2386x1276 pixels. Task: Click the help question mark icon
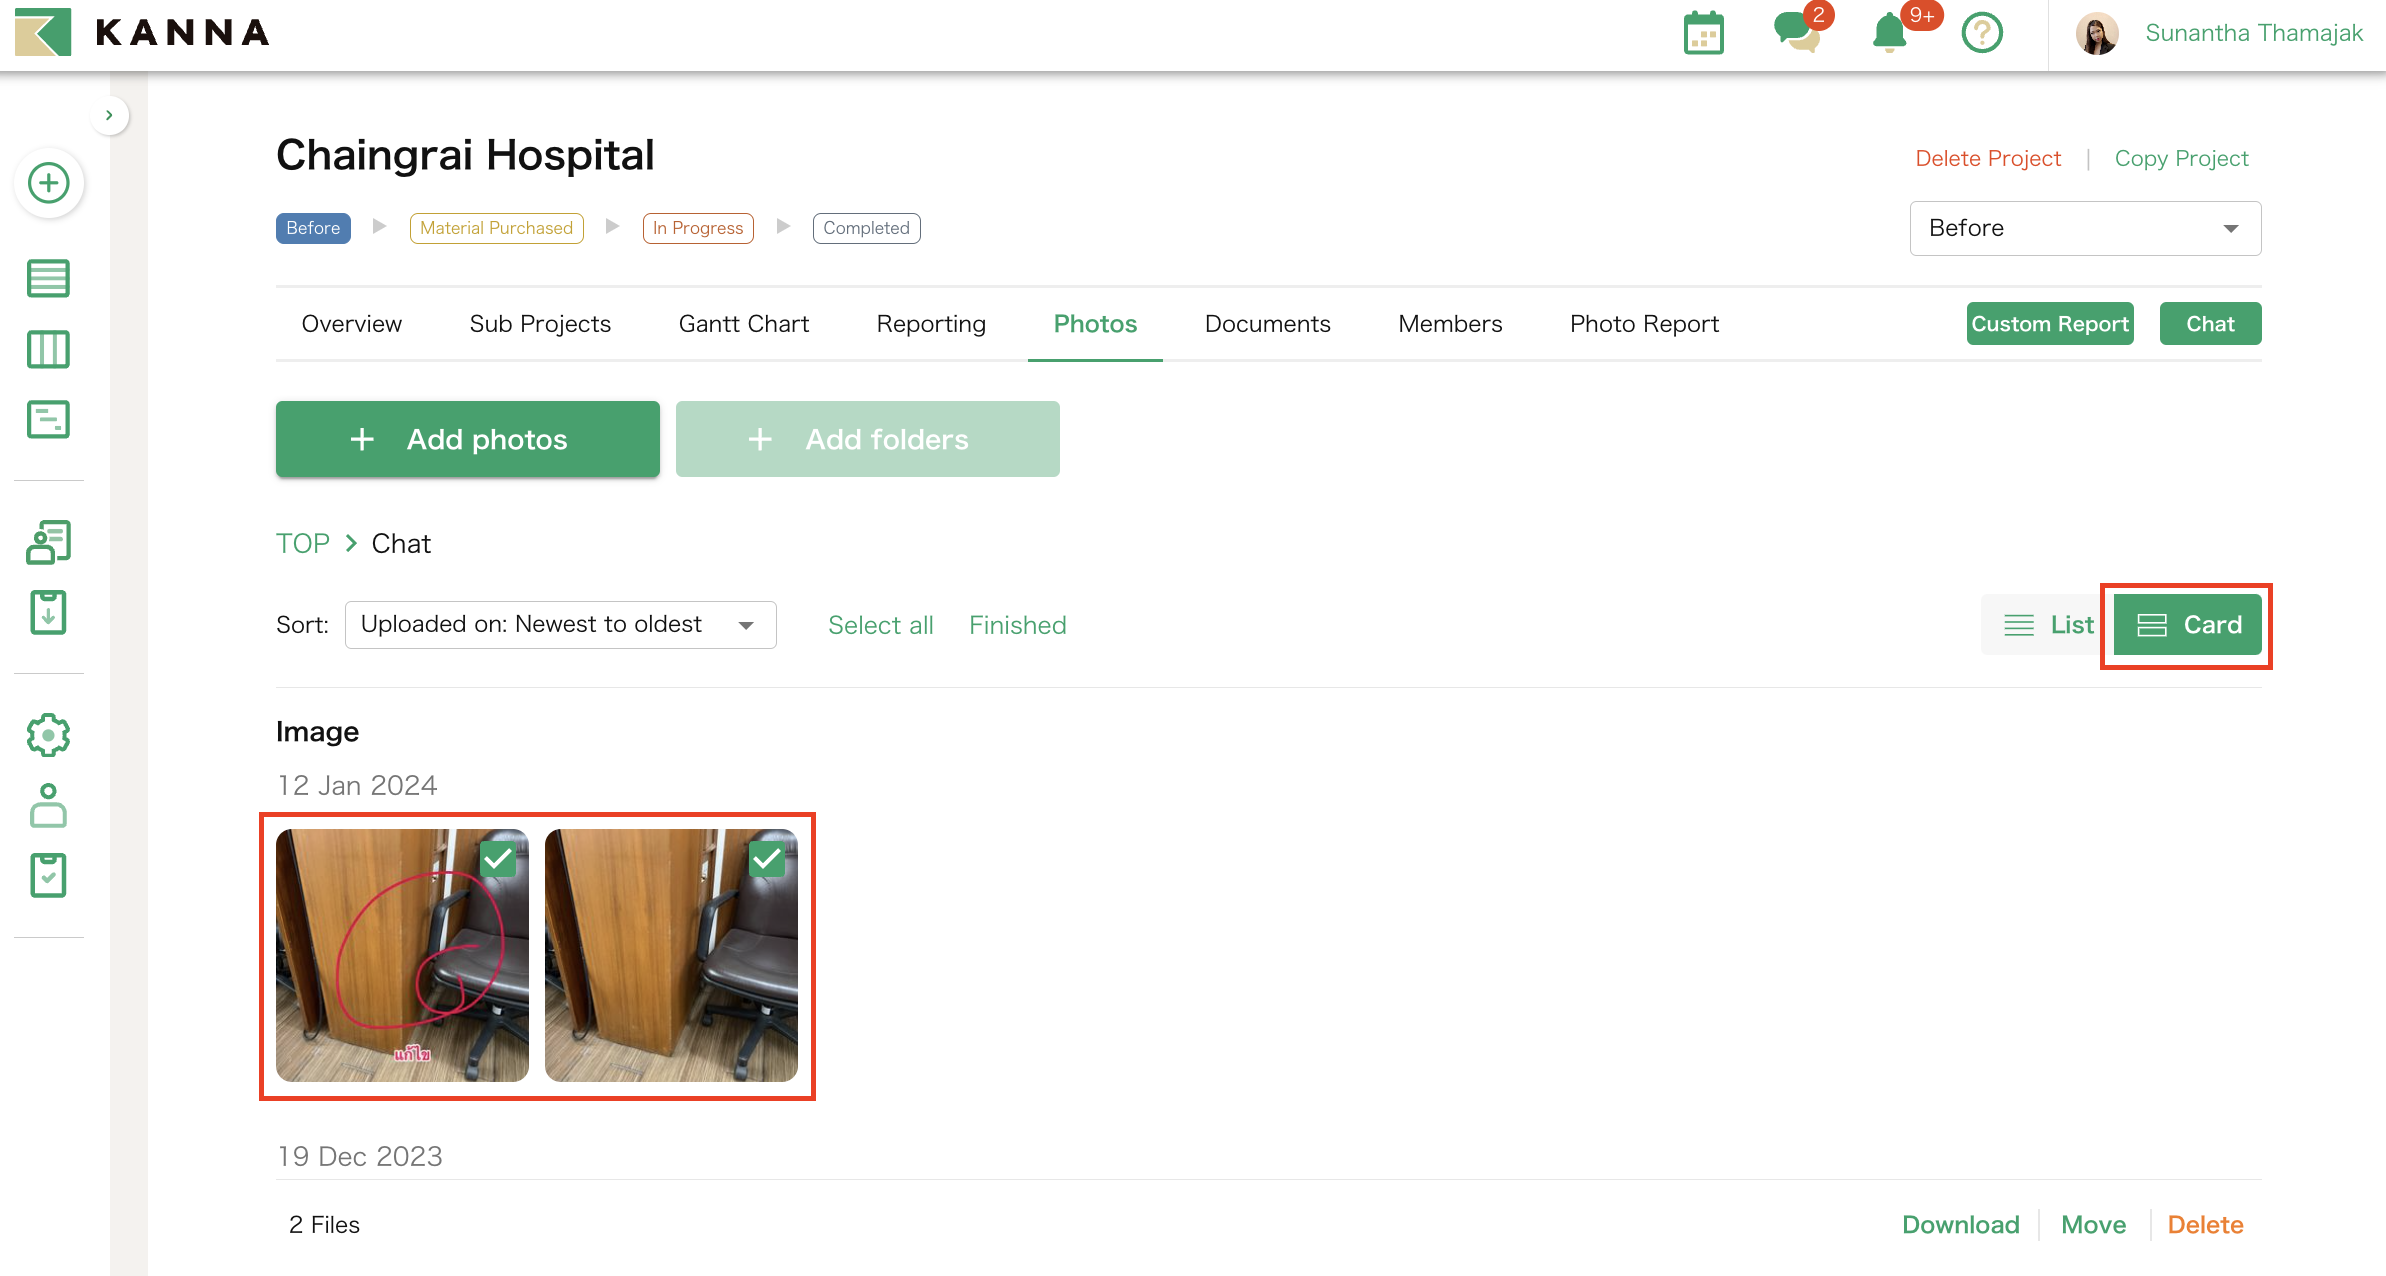click(1981, 33)
